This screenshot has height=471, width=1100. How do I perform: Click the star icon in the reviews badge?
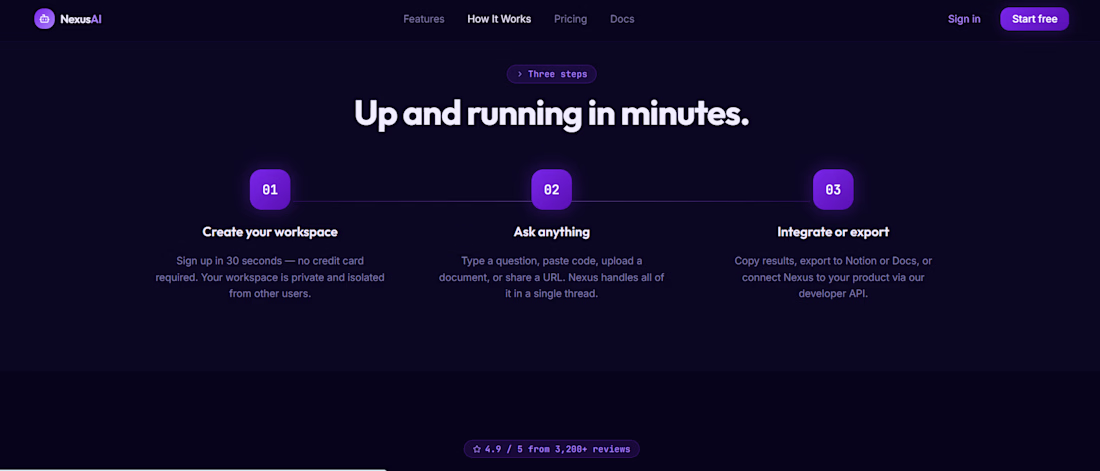tap(476, 449)
